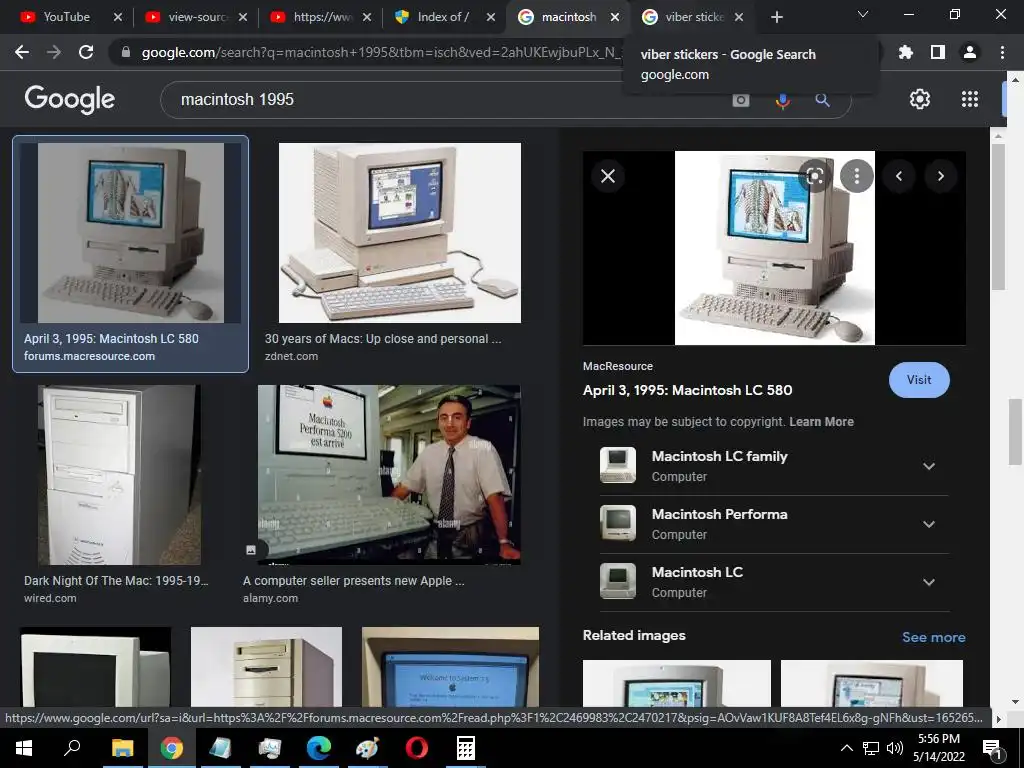Open the wired Dark Night Of The Mac image
The image size is (1024, 768).
119,475
